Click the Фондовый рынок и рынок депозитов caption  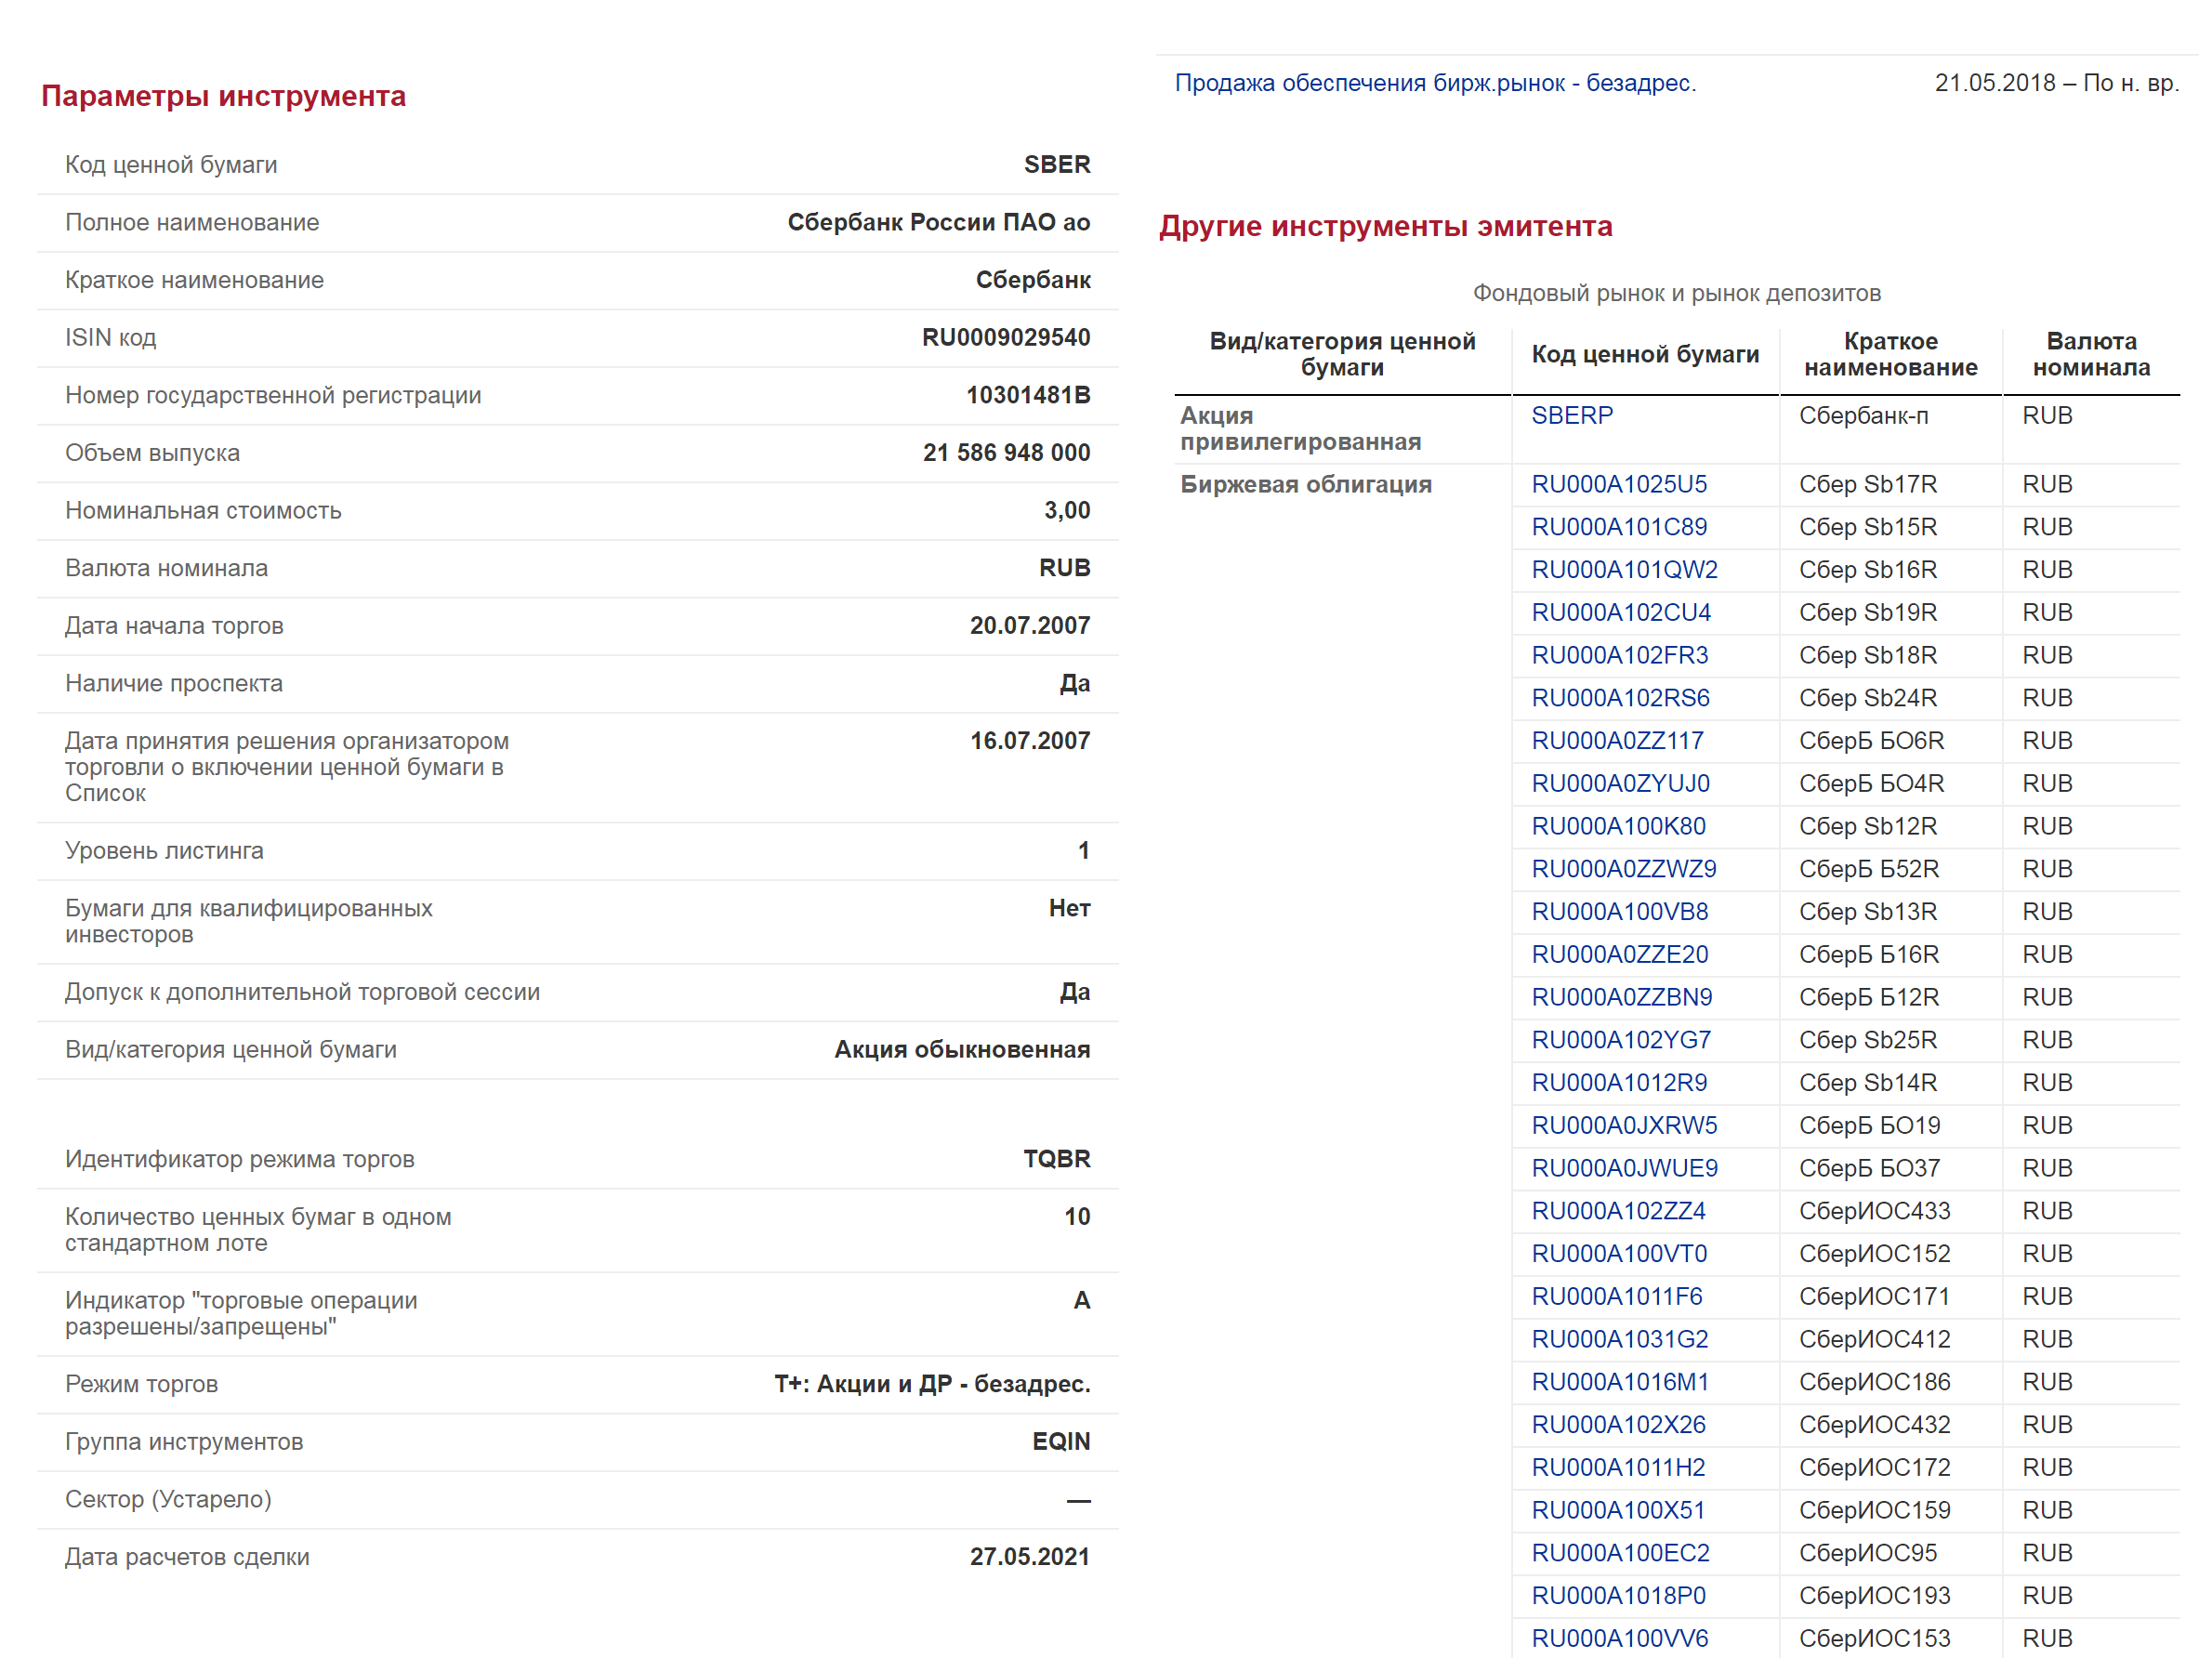click(1676, 293)
